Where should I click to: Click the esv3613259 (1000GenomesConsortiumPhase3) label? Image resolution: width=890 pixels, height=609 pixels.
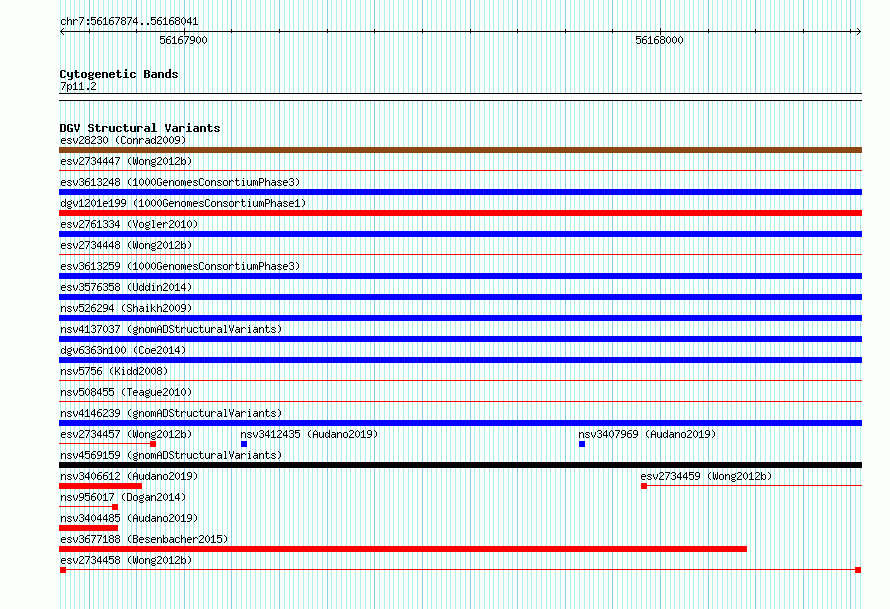click(180, 266)
